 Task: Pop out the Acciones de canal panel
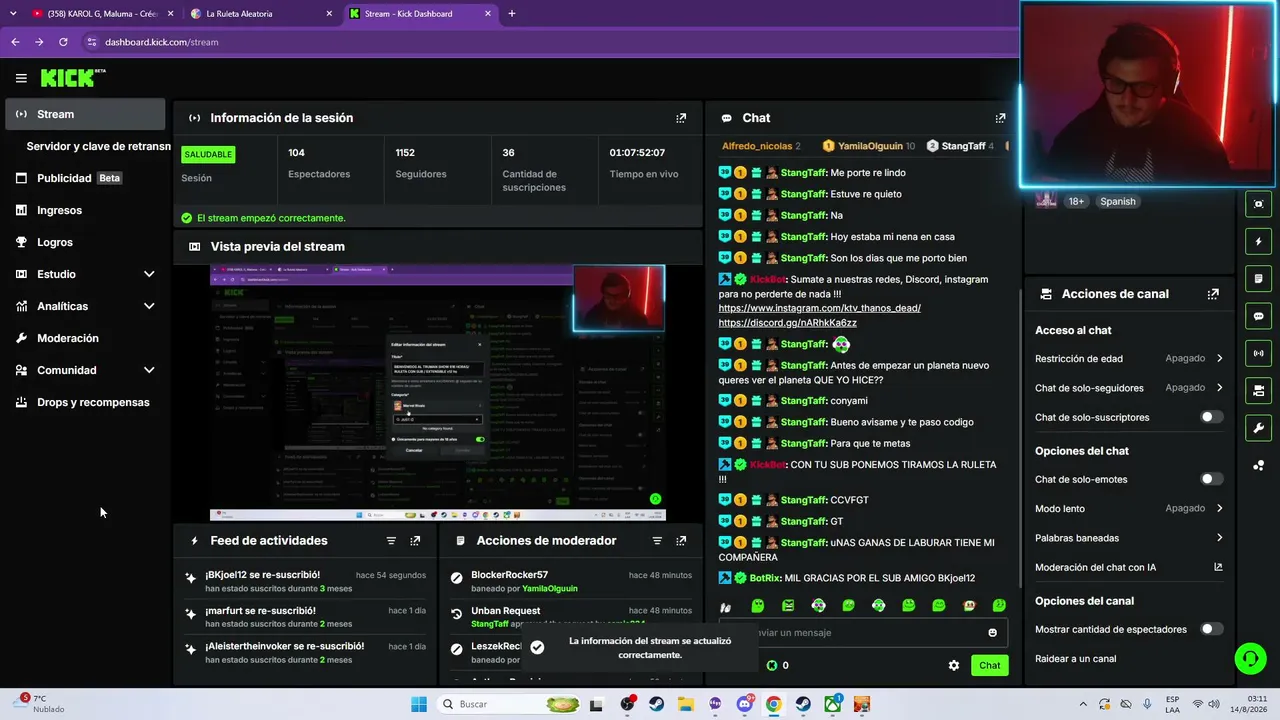(1213, 294)
